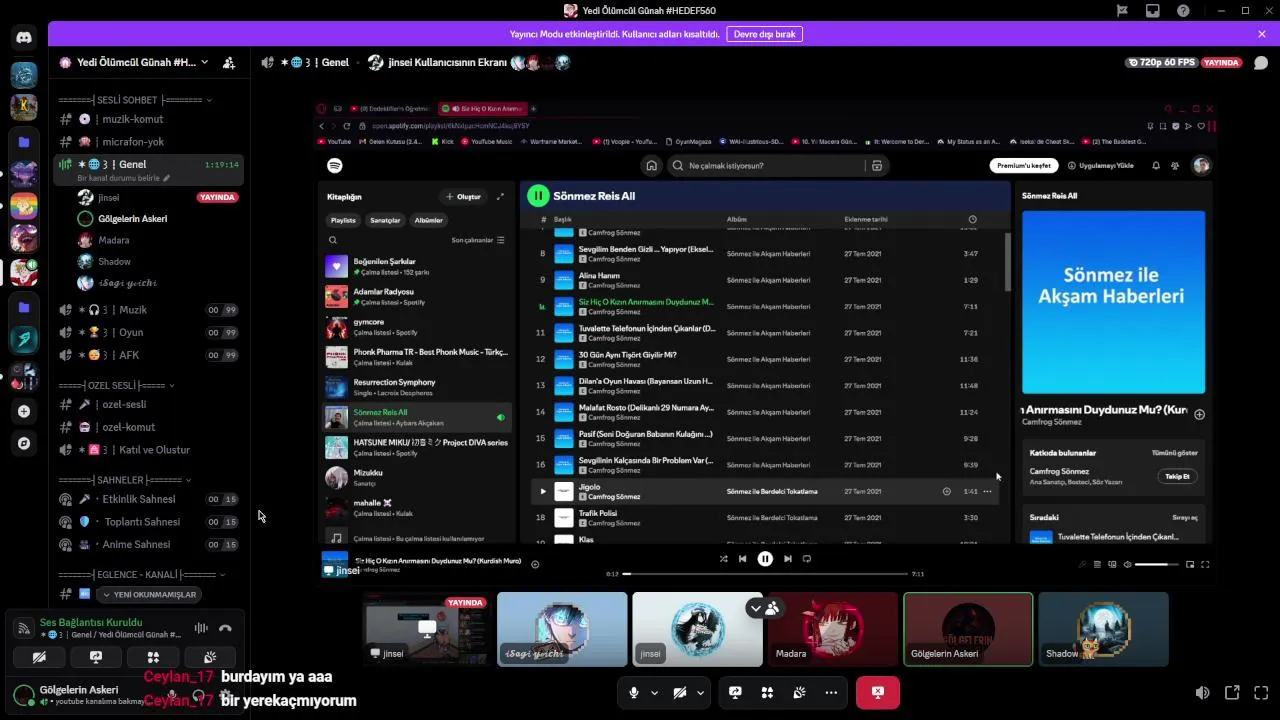Click the Add a Server plus icon
Viewport: 1280px width, 720px height.
(x=24, y=411)
